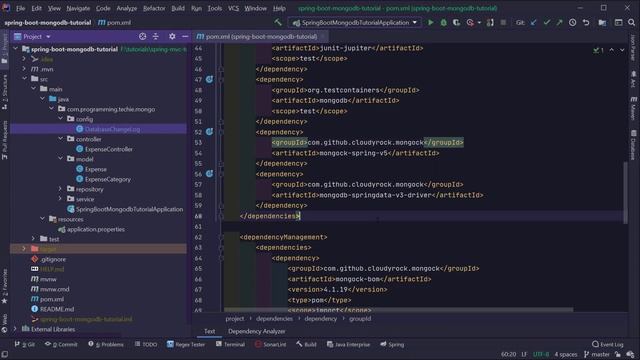Open the Maven side tool window
The height and width of the screenshot is (360, 640).
[633, 108]
